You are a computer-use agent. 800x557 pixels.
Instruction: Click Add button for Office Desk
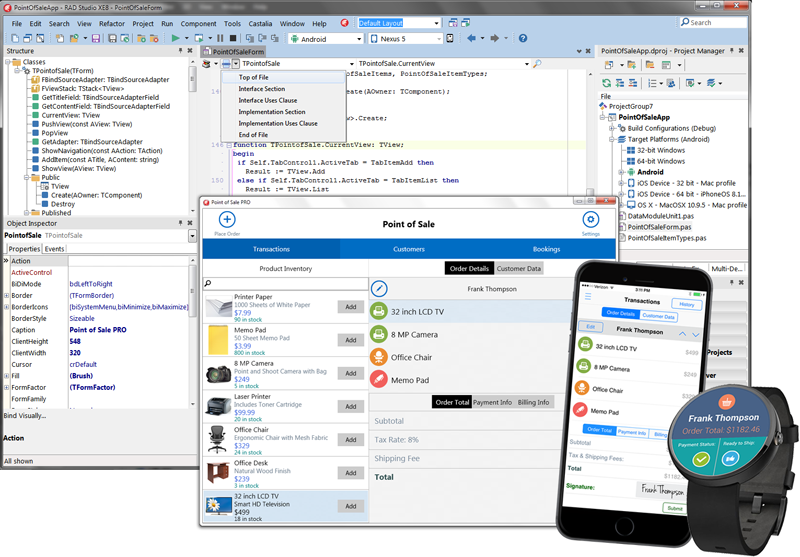pos(351,472)
